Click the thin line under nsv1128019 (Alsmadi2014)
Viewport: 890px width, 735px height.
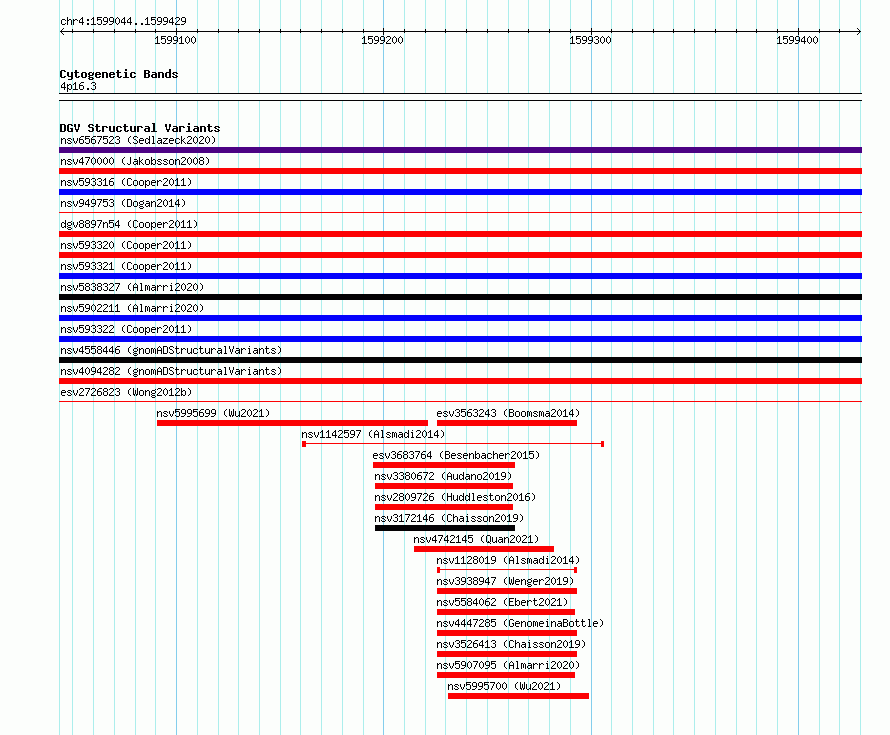coord(507,570)
